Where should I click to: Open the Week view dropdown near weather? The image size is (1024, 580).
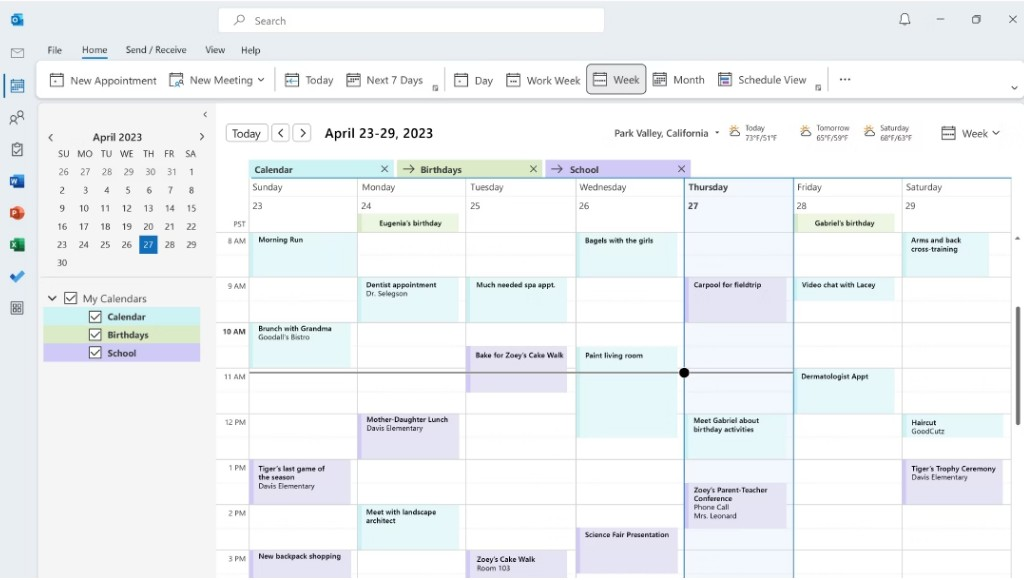tap(994, 132)
